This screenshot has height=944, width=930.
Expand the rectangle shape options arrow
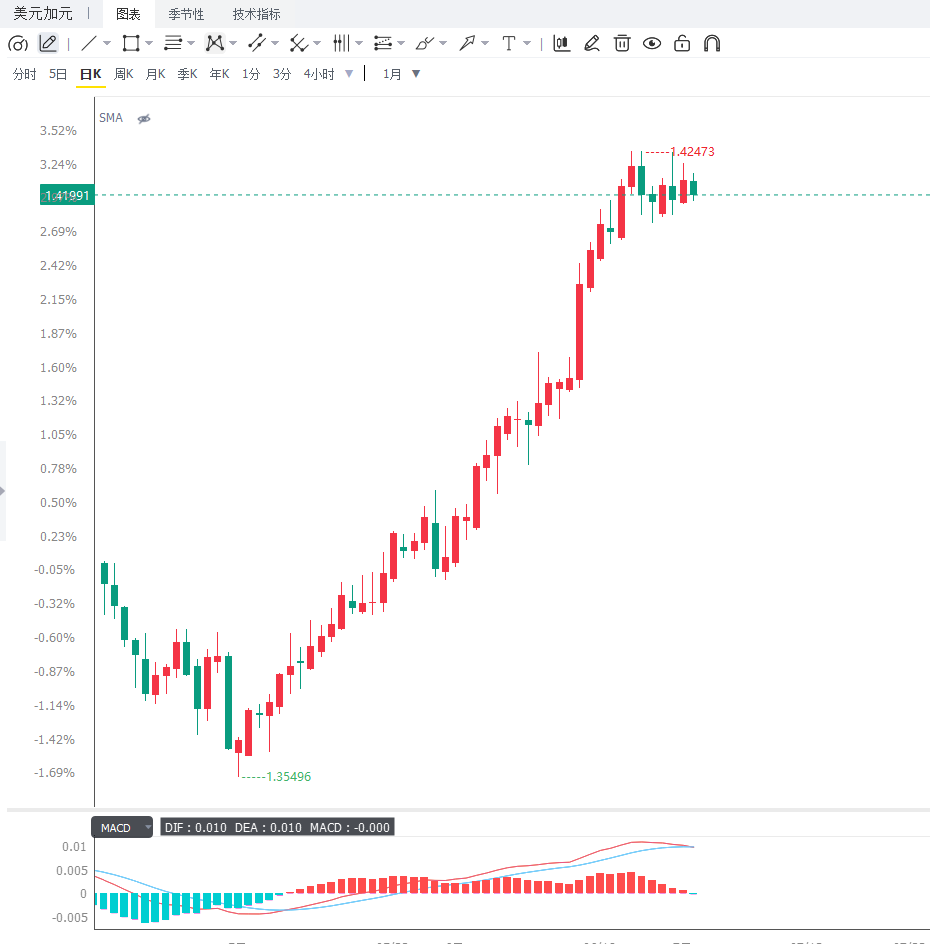(x=149, y=43)
